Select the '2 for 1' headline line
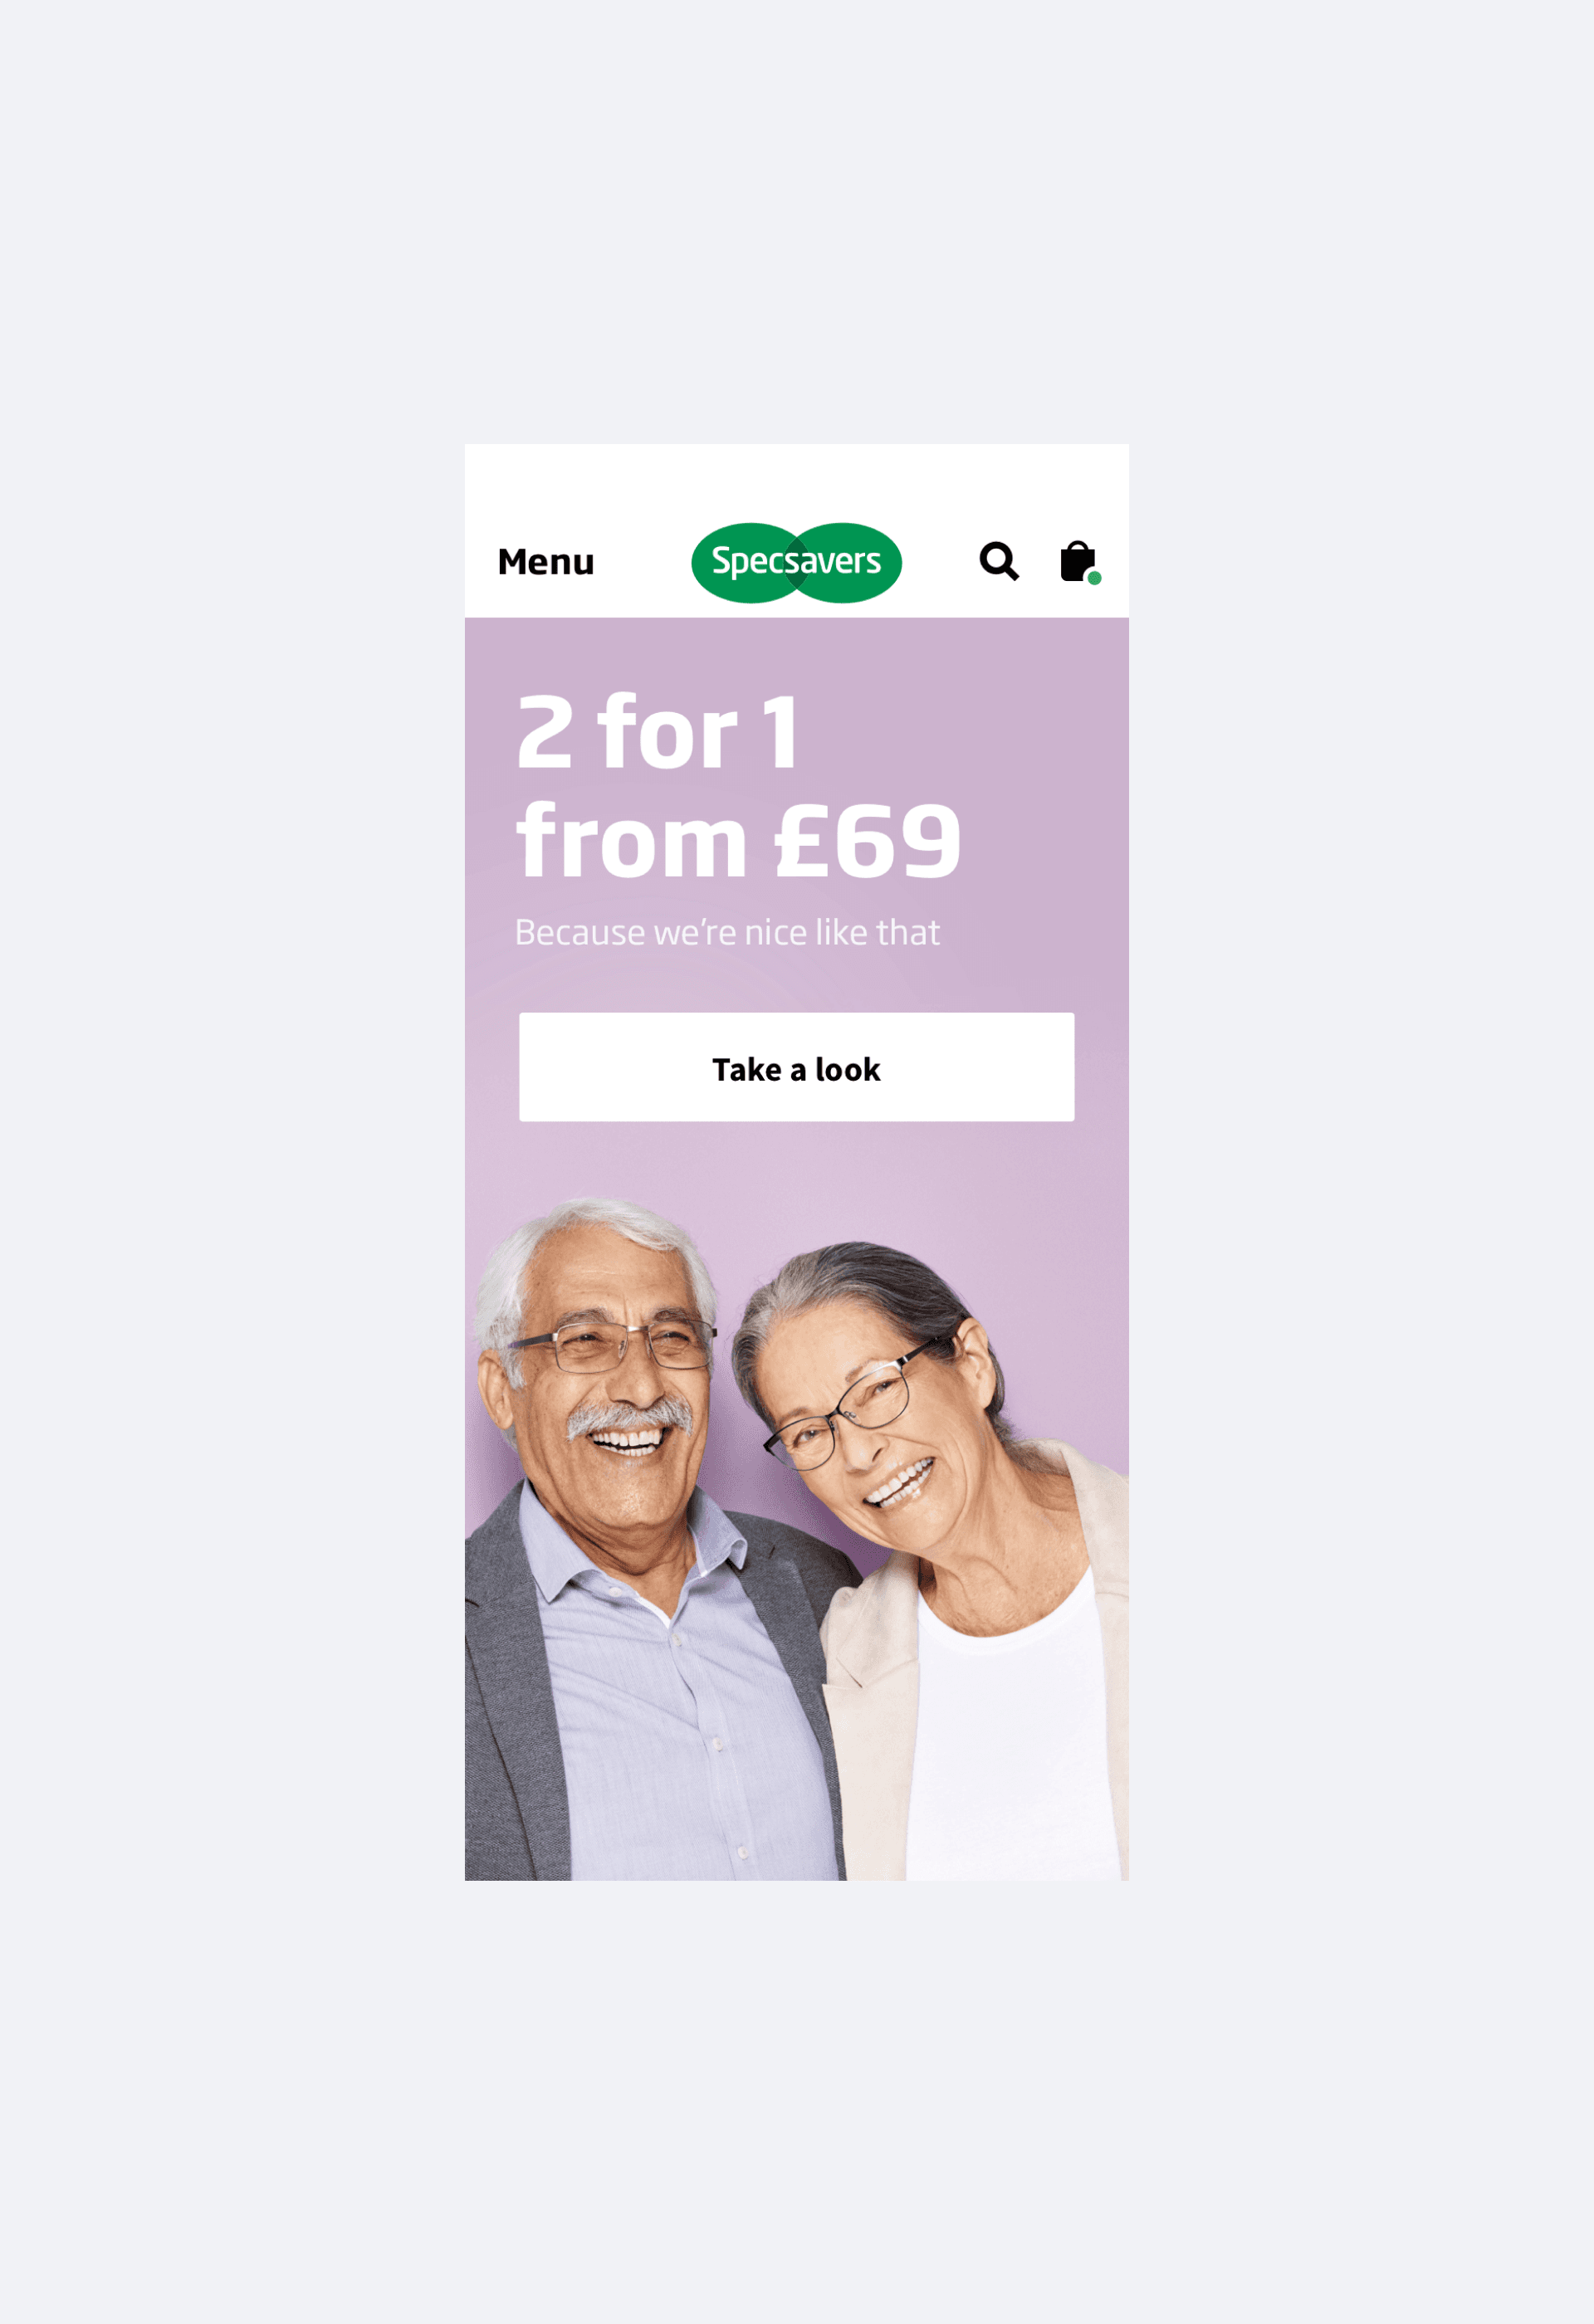 (x=658, y=733)
